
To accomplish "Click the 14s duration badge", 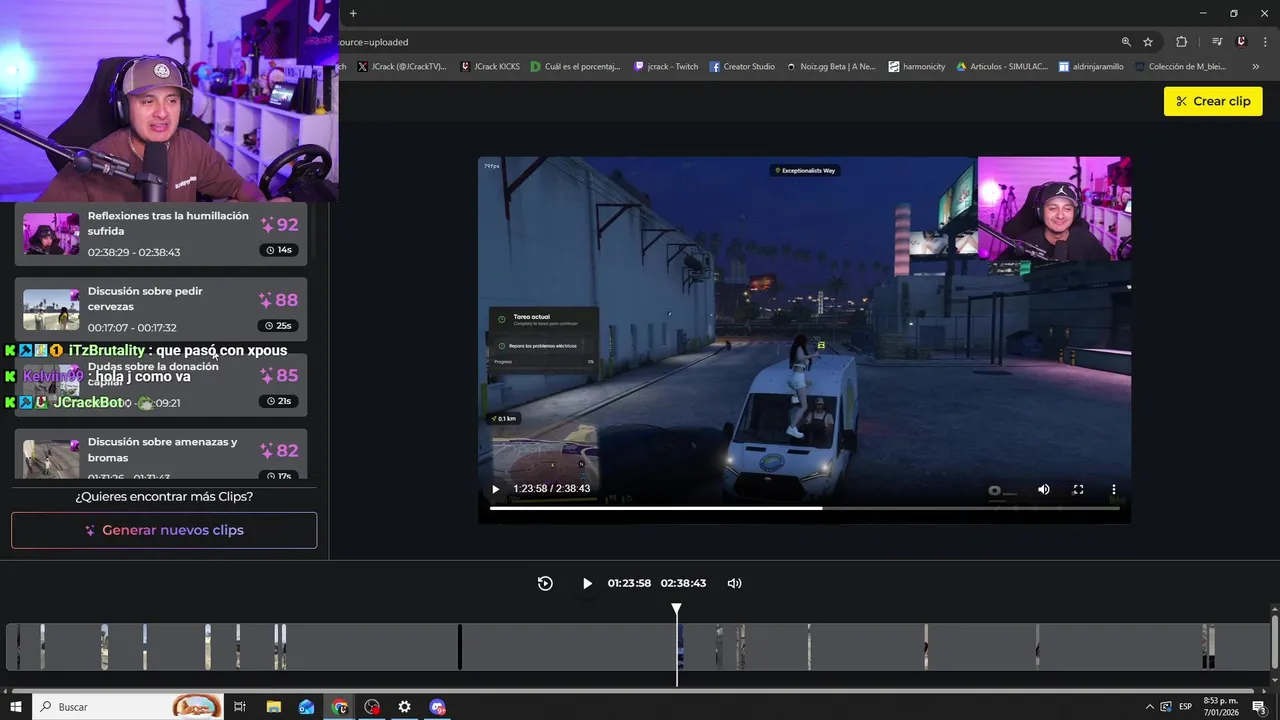I will coord(279,250).
